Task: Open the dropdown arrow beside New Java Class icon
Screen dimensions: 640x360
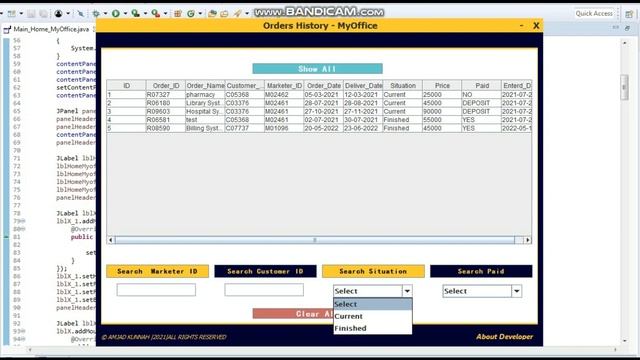Action: tap(200, 13)
